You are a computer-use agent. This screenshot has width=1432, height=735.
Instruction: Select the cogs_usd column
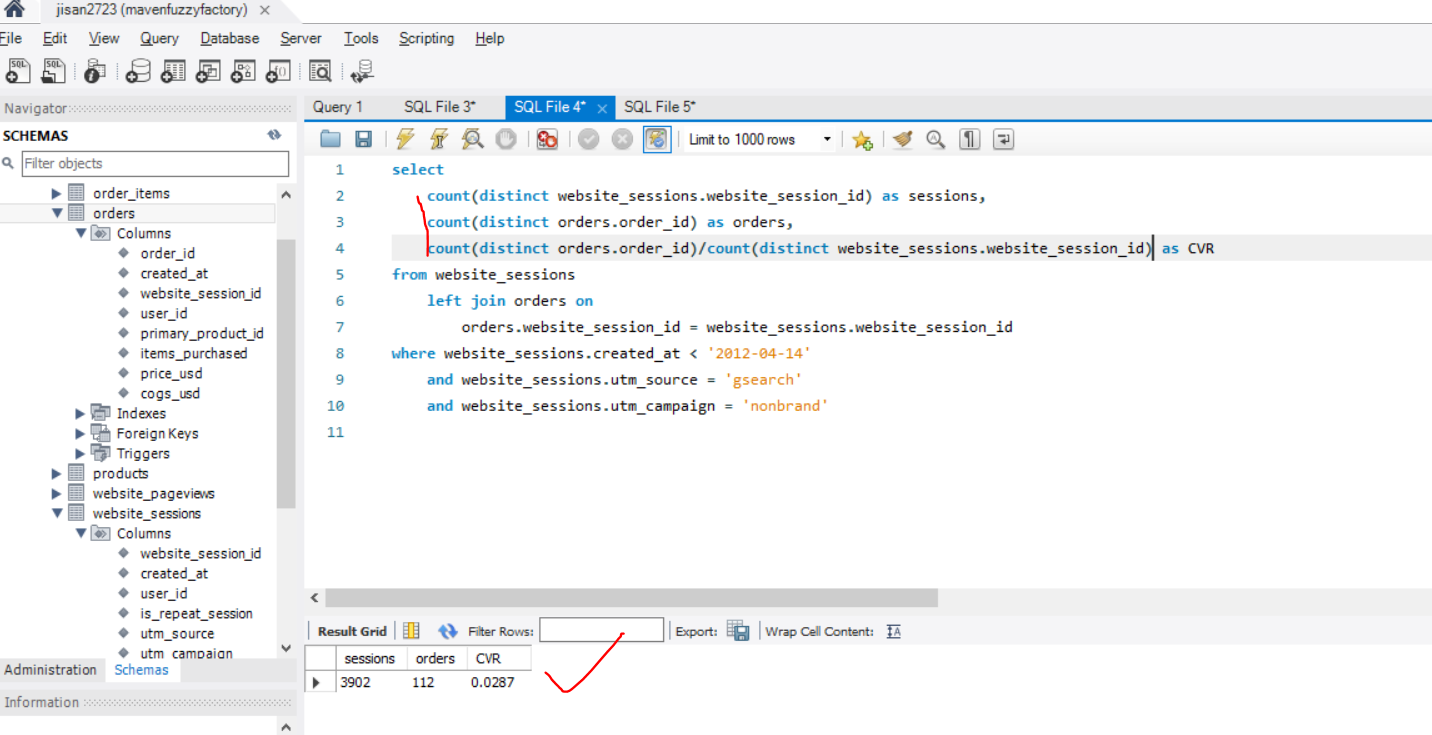[170, 393]
